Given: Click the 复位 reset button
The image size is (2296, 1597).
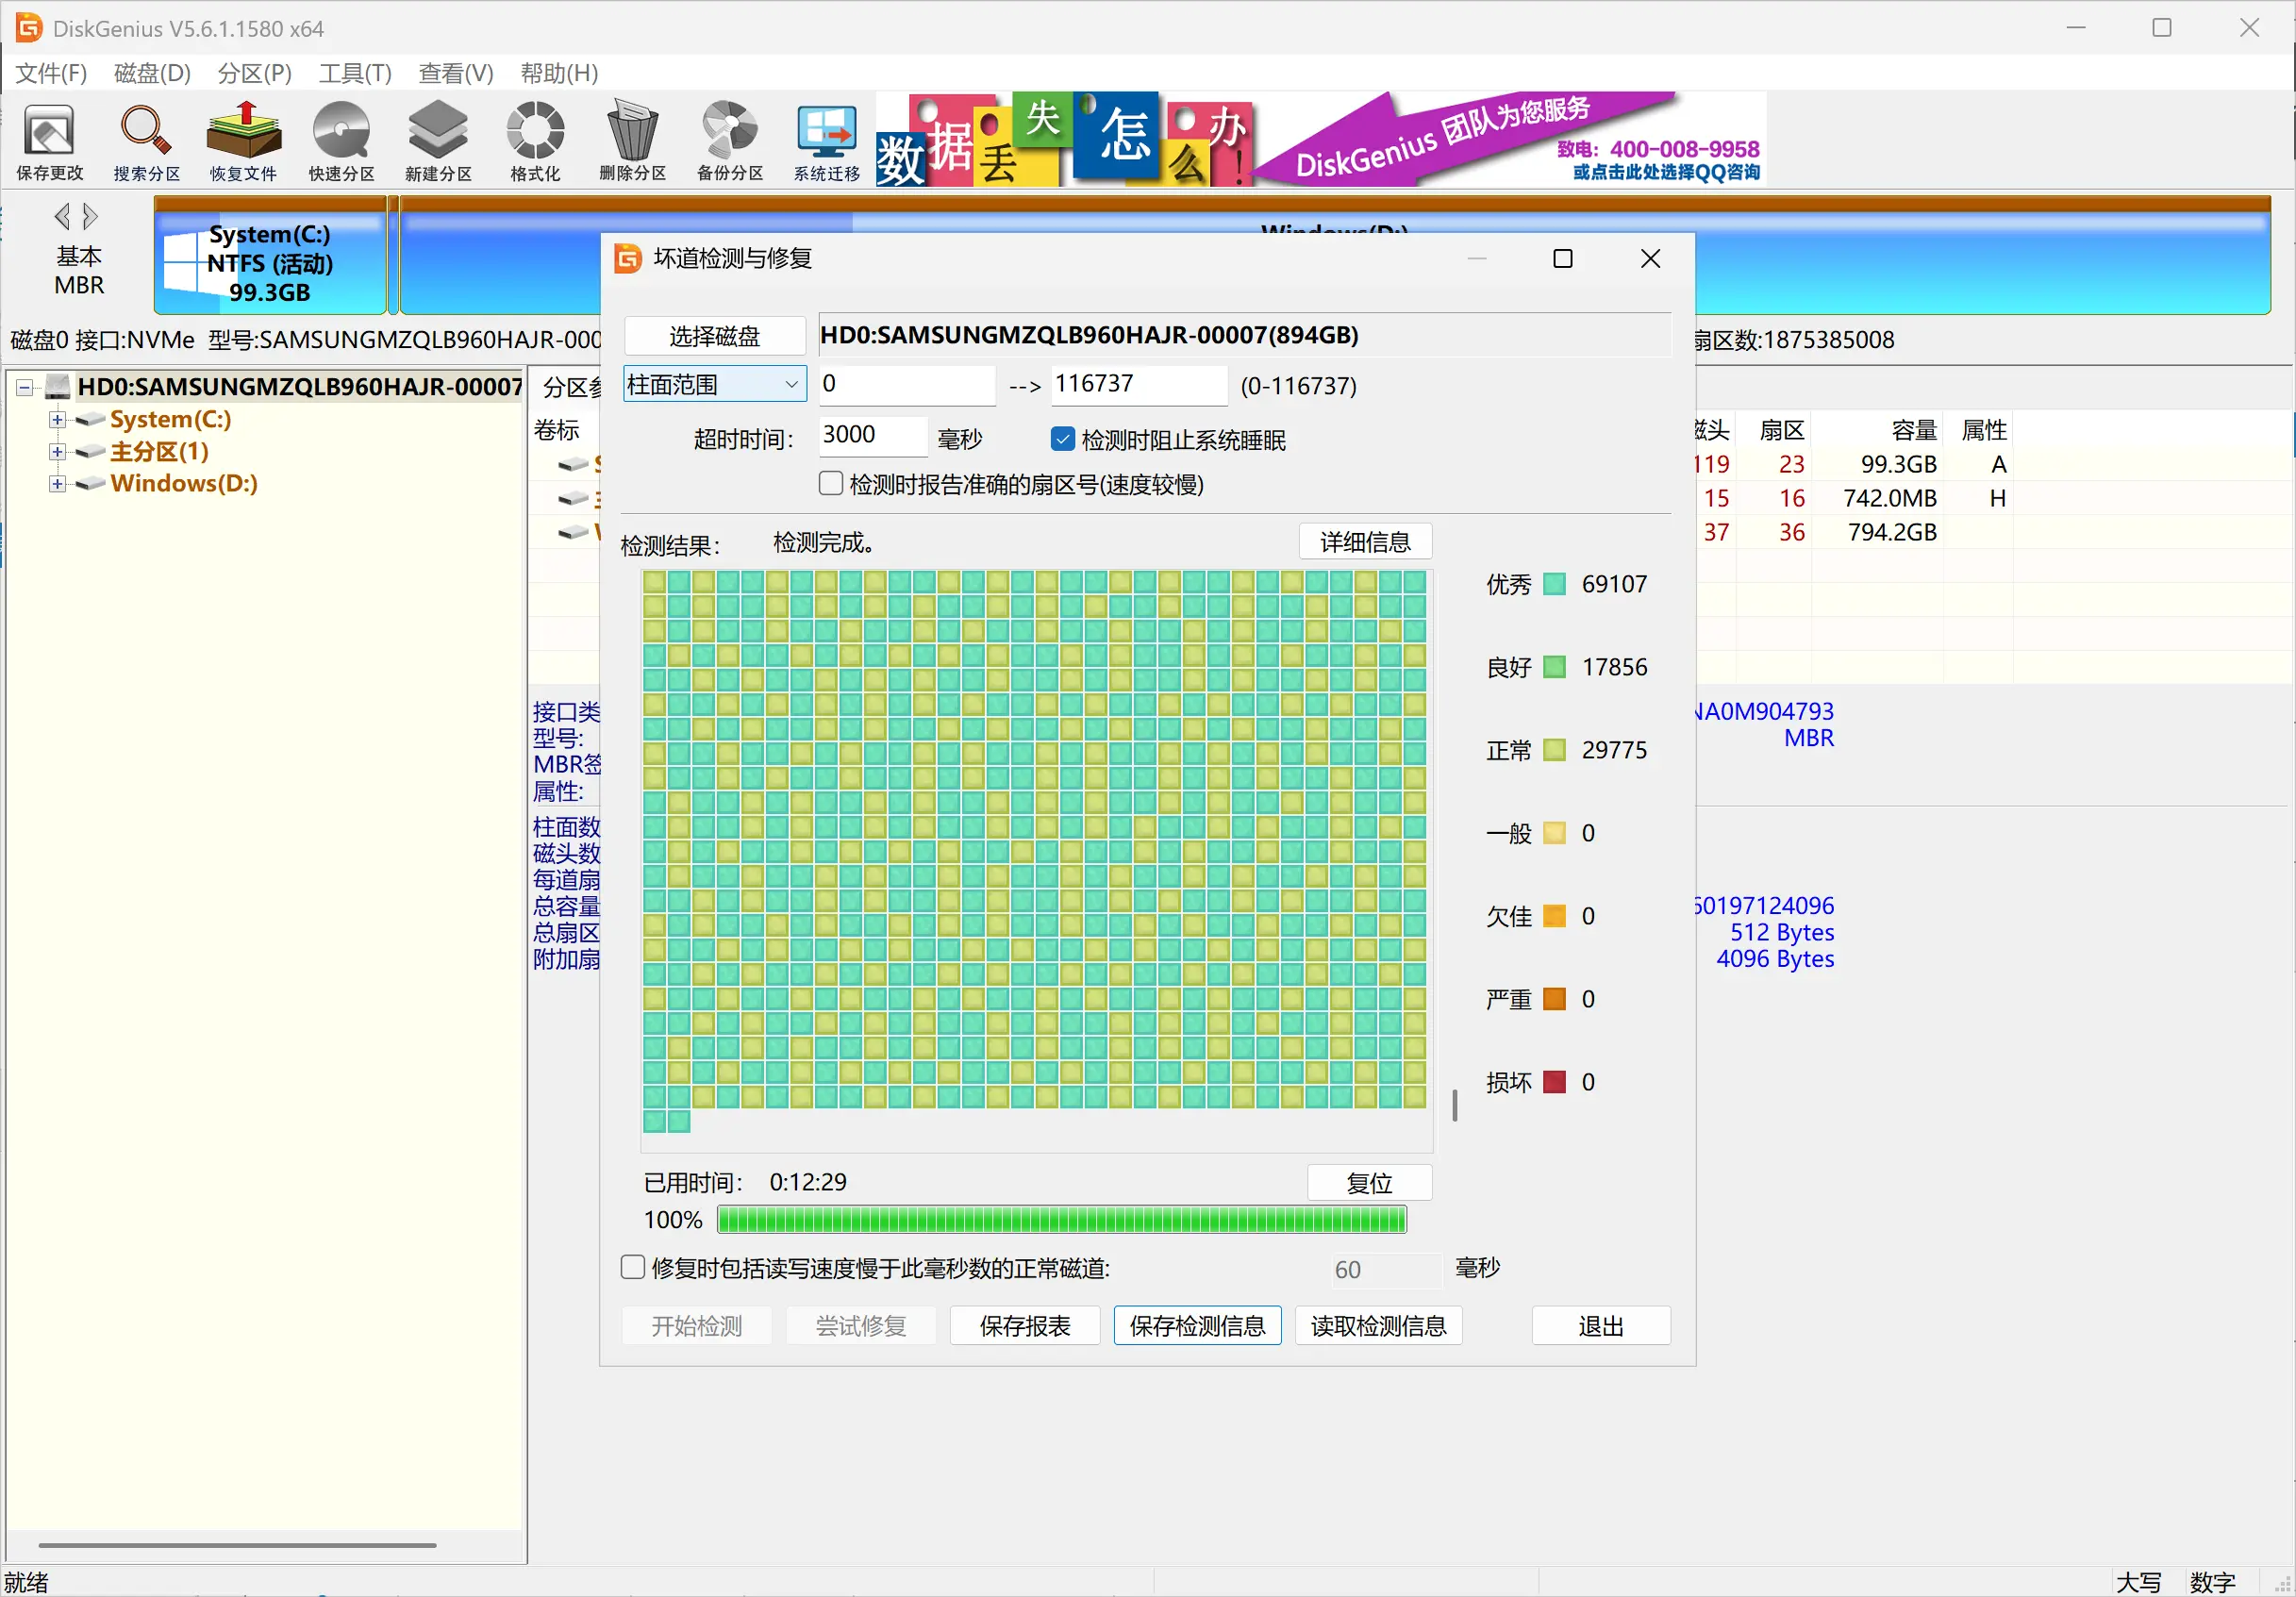Looking at the screenshot, I should (x=1369, y=1183).
